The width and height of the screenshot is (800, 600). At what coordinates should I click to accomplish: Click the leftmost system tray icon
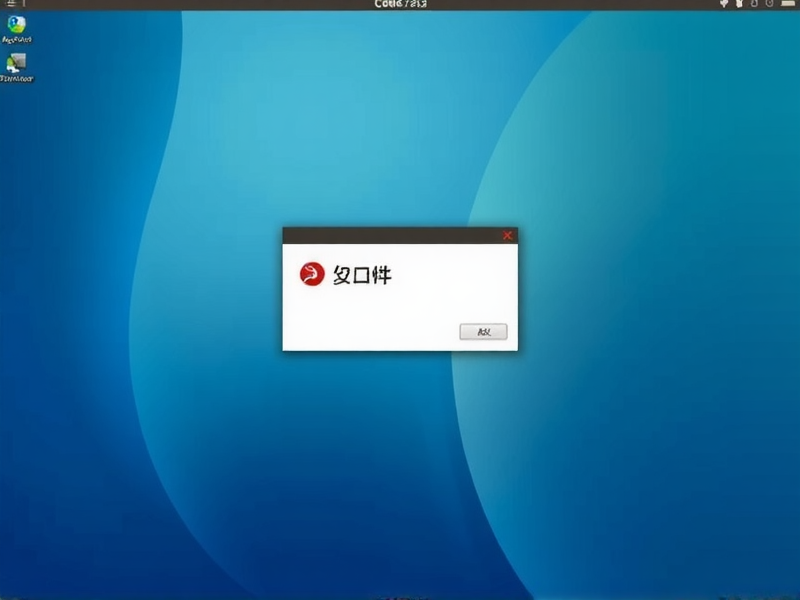(x=724, y=5)
